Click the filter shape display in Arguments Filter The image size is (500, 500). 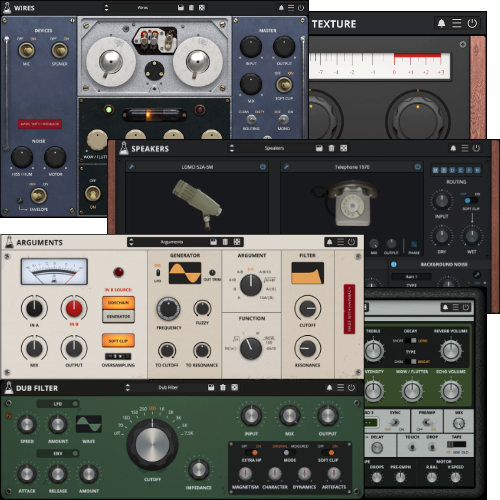click(x=307, y=273)
